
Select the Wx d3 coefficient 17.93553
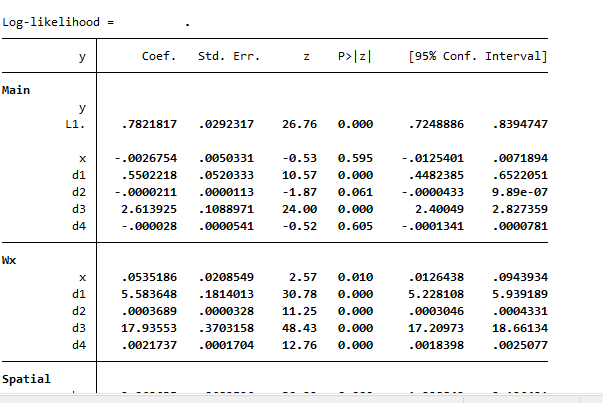tap(149, 328)
